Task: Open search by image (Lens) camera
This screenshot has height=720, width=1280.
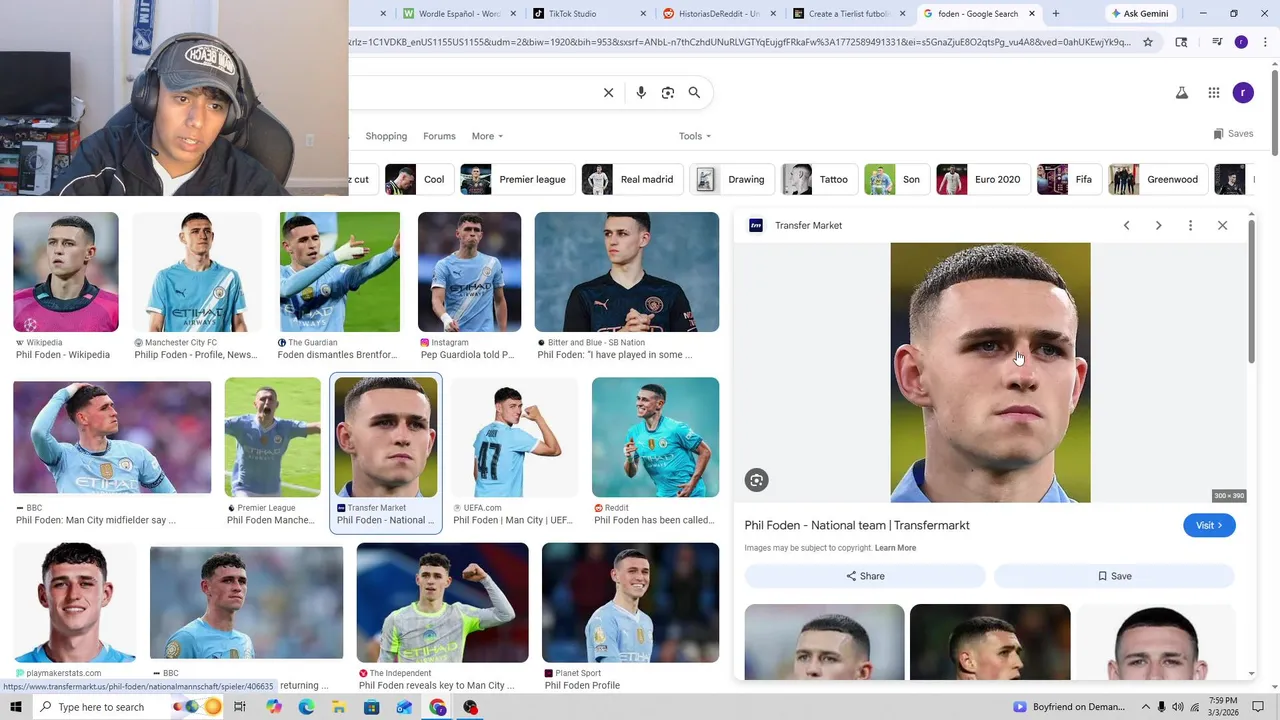Action: pos(668,93)
